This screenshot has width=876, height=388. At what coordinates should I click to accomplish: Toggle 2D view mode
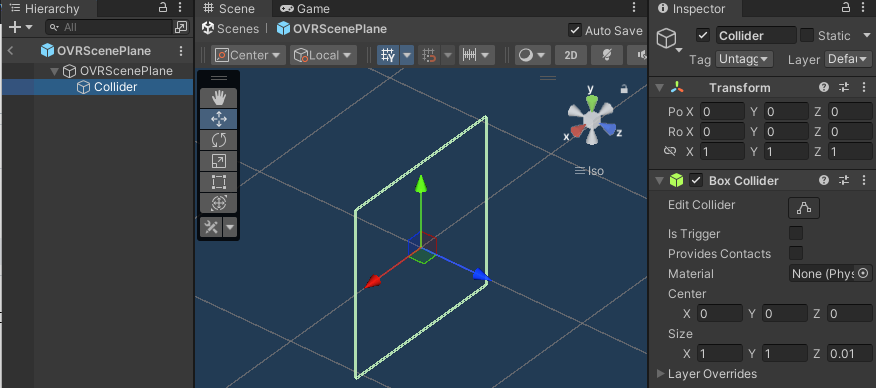(x=570, y=55)
